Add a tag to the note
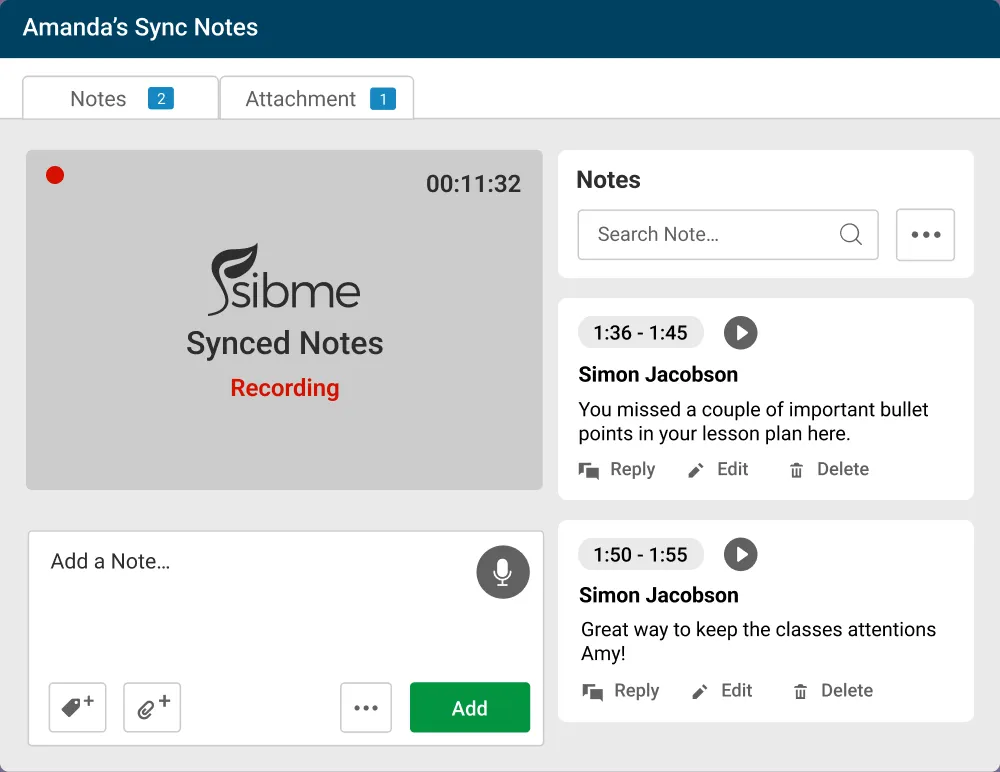The height and width of the screenshot is (772, 1000). [x=78, y=708]
